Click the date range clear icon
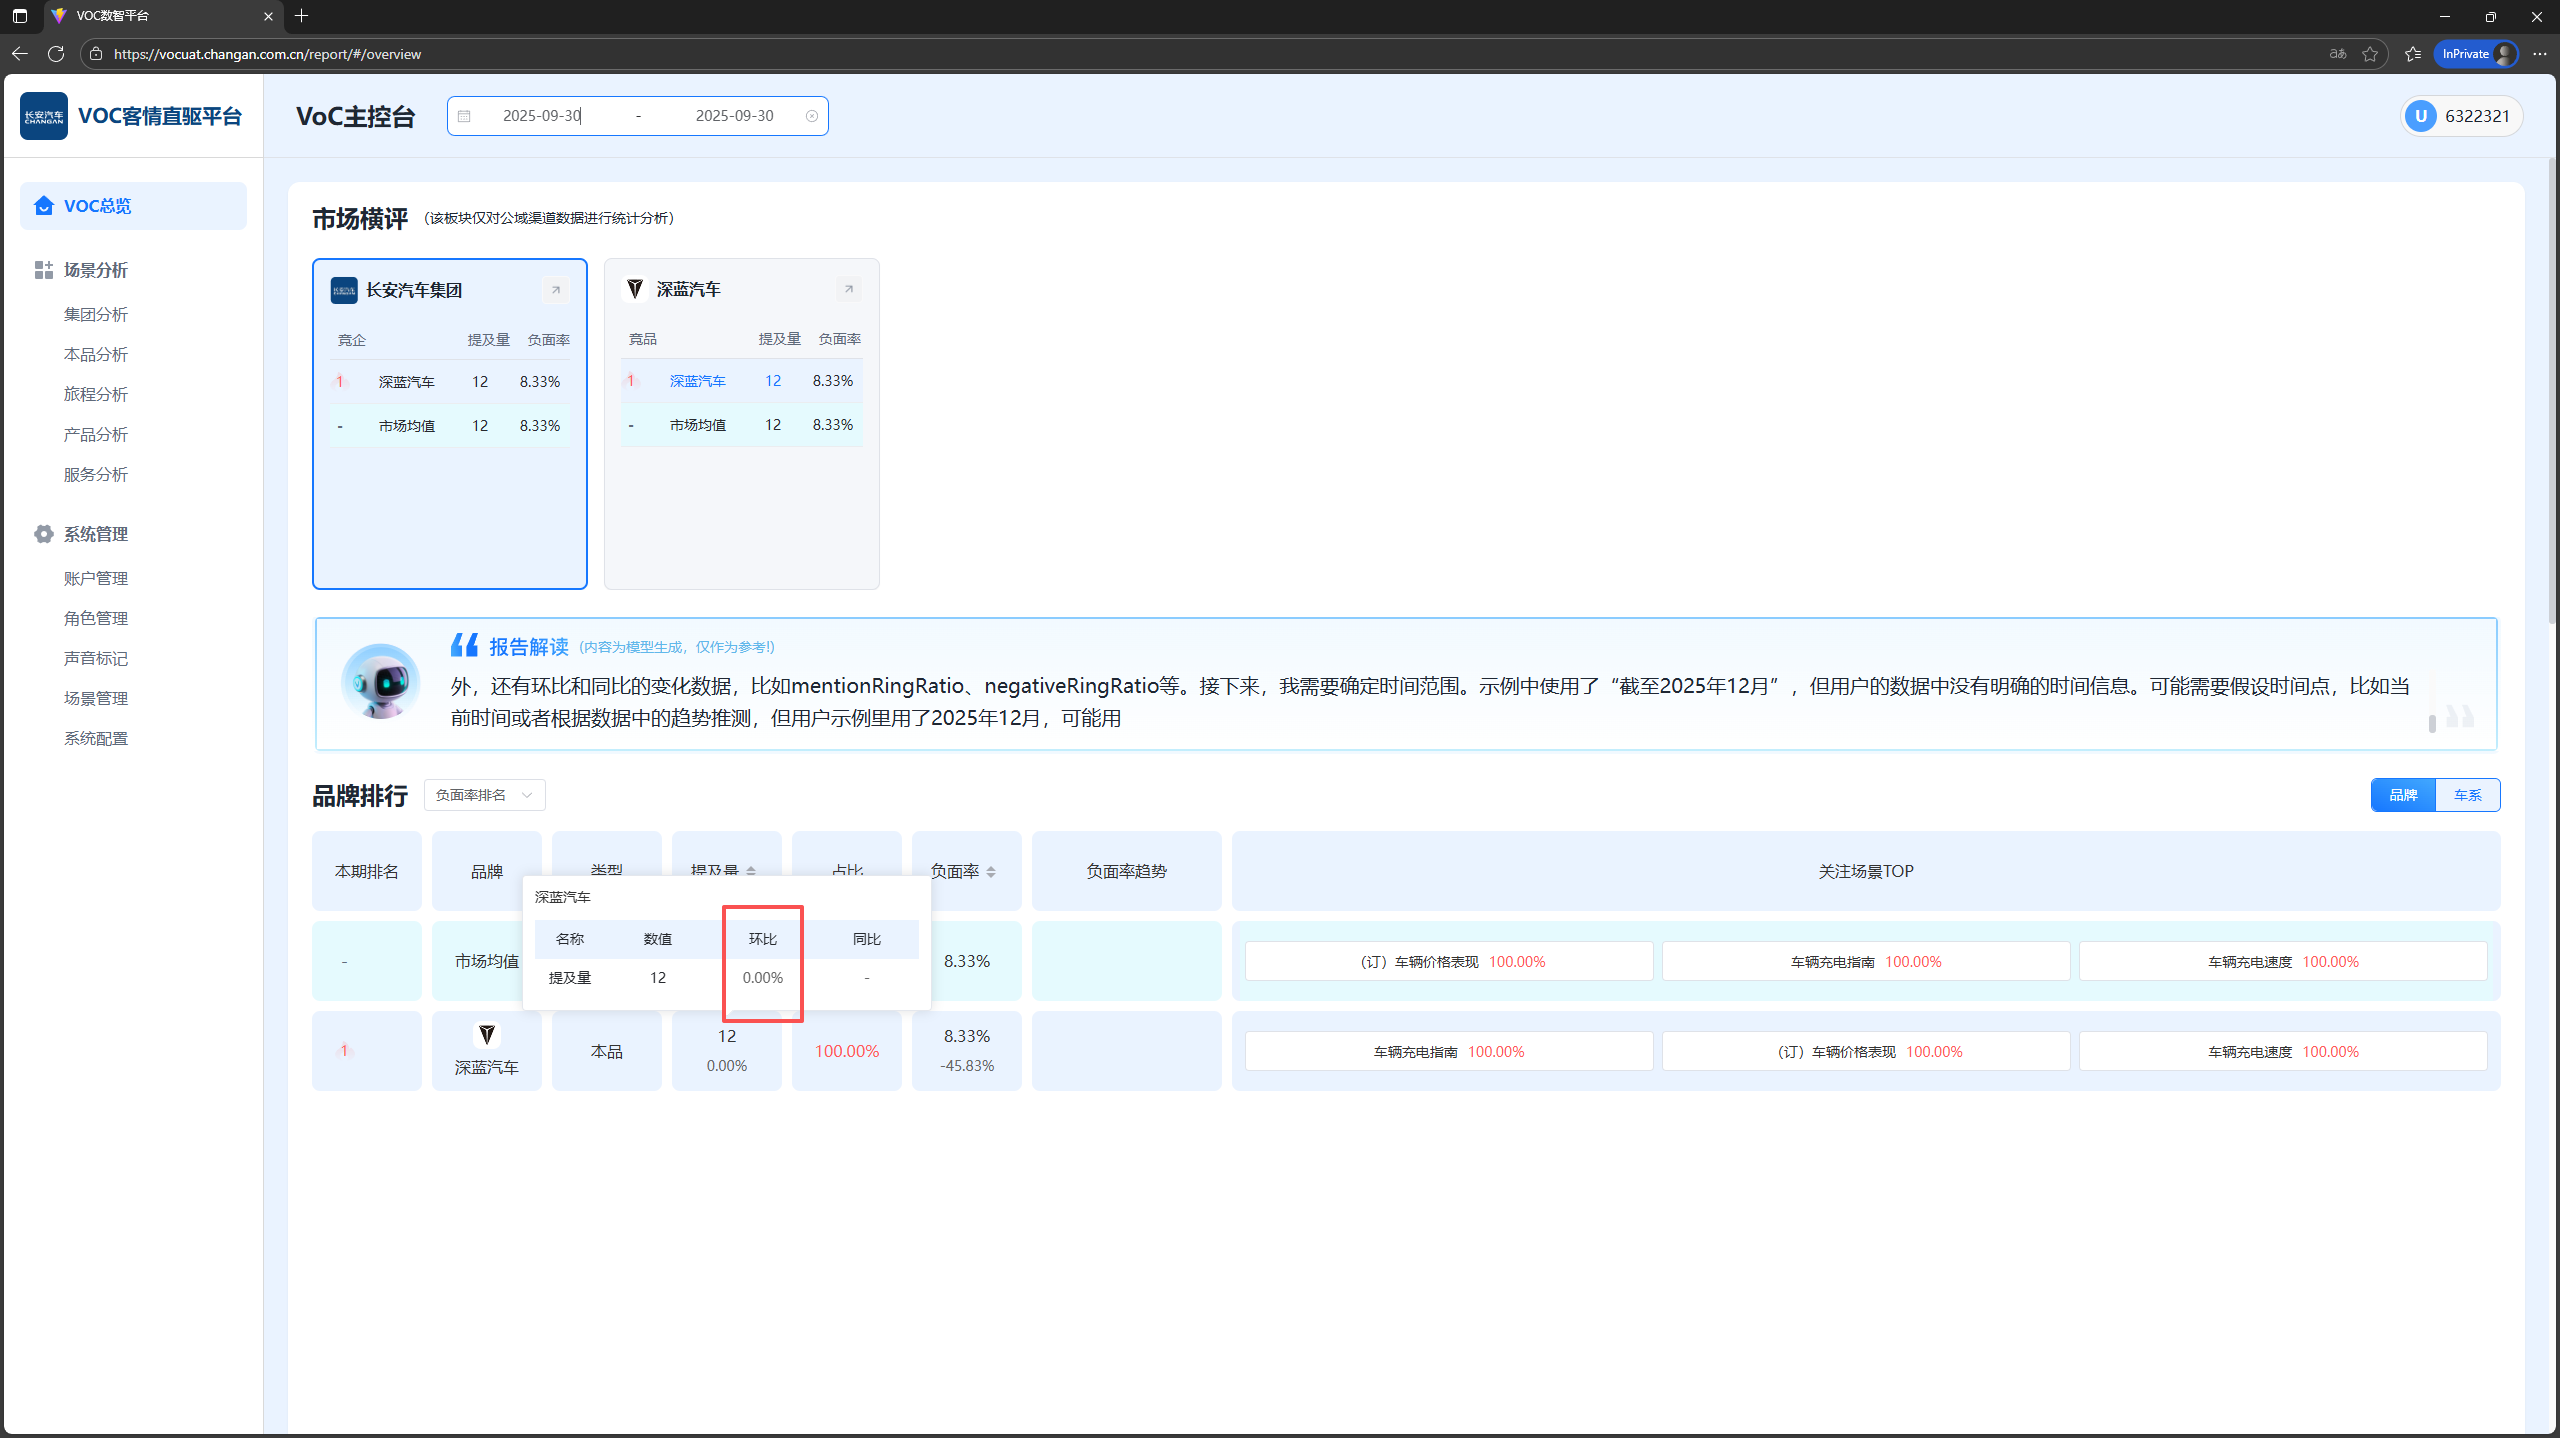 click(x=812, y=116)
